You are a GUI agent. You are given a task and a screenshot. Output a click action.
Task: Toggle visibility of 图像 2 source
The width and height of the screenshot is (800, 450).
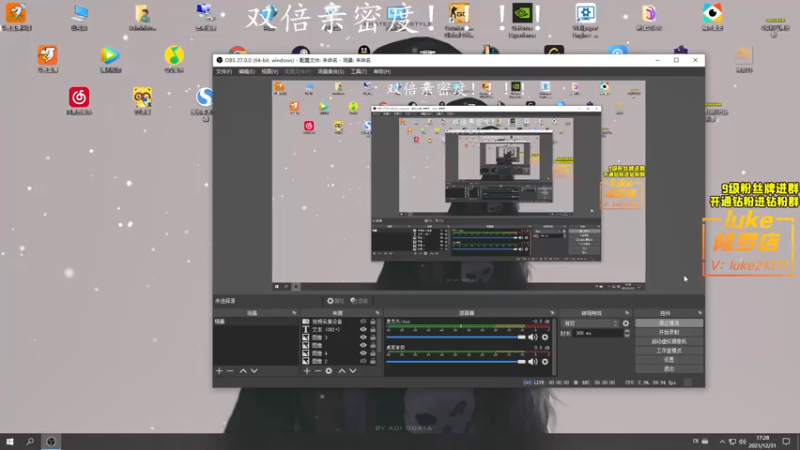tap(363, 361)
